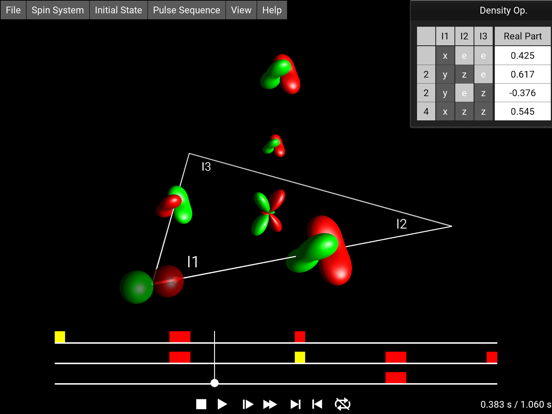The height and width of the screenshot is (414, 552).
Task: Select the yellow pulse on second channel
Action: coord(300,357)
